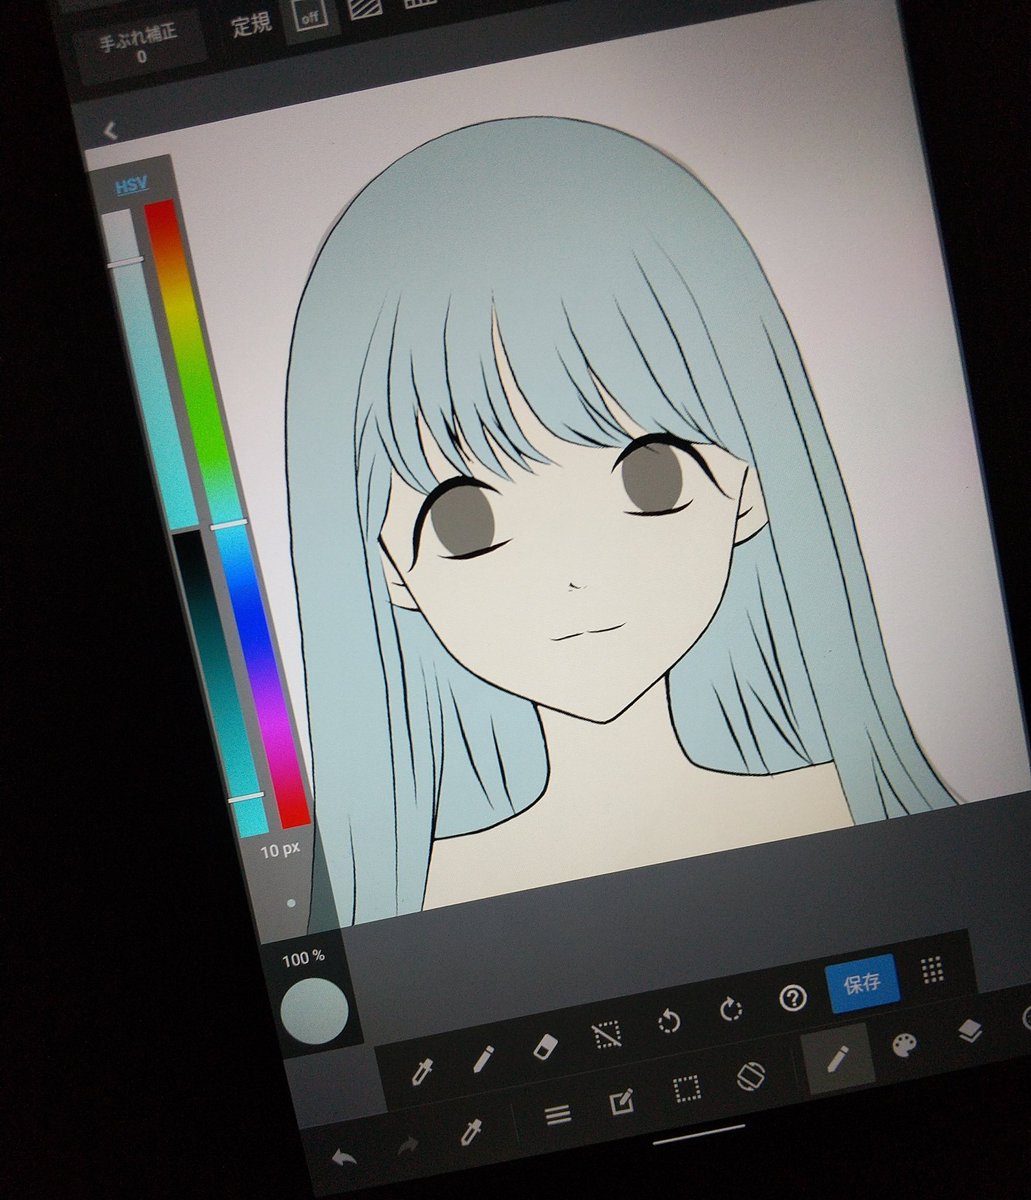Viewport: 1031px width, 1200px height.
Task: Select the eyedropper next to the redo arrow
Action: tap(471, 1131)
